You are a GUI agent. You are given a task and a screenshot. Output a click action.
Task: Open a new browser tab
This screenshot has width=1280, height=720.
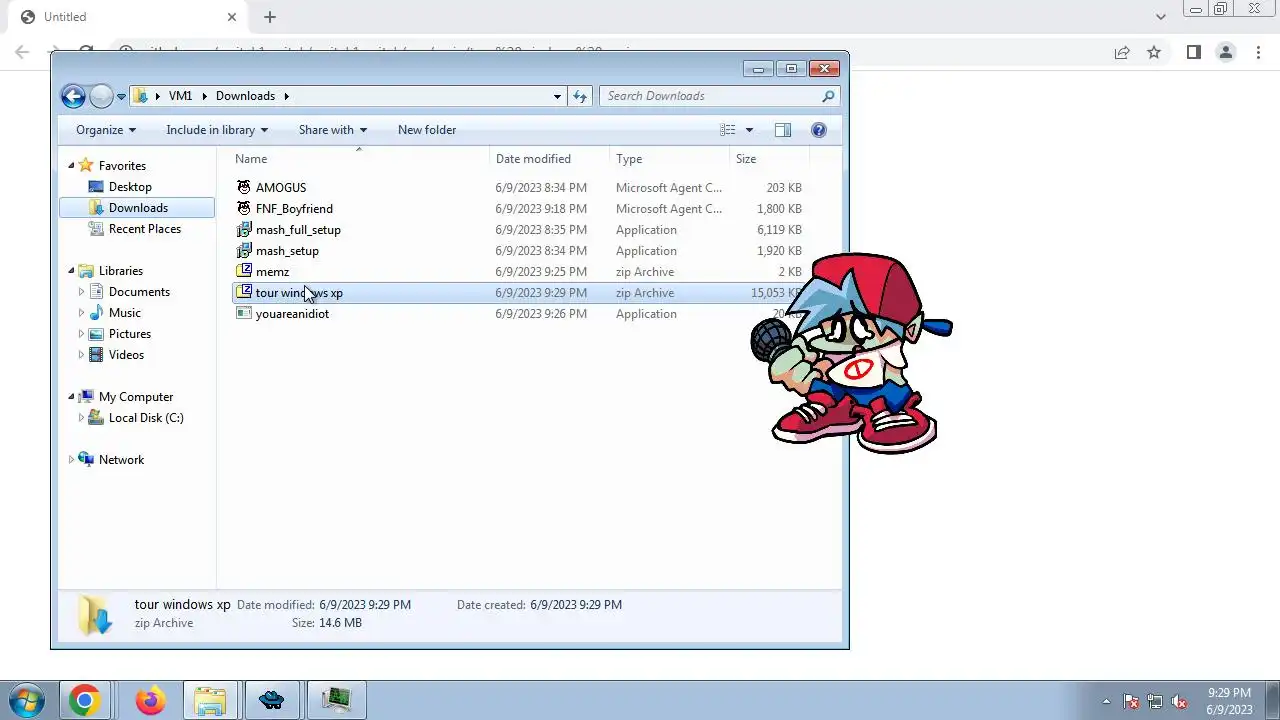pyautogui.click(x=270, y=17)
